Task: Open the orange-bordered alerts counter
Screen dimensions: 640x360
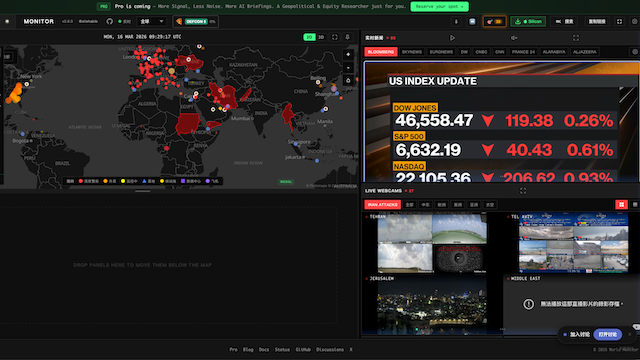Action: click(x=494, y=22)
